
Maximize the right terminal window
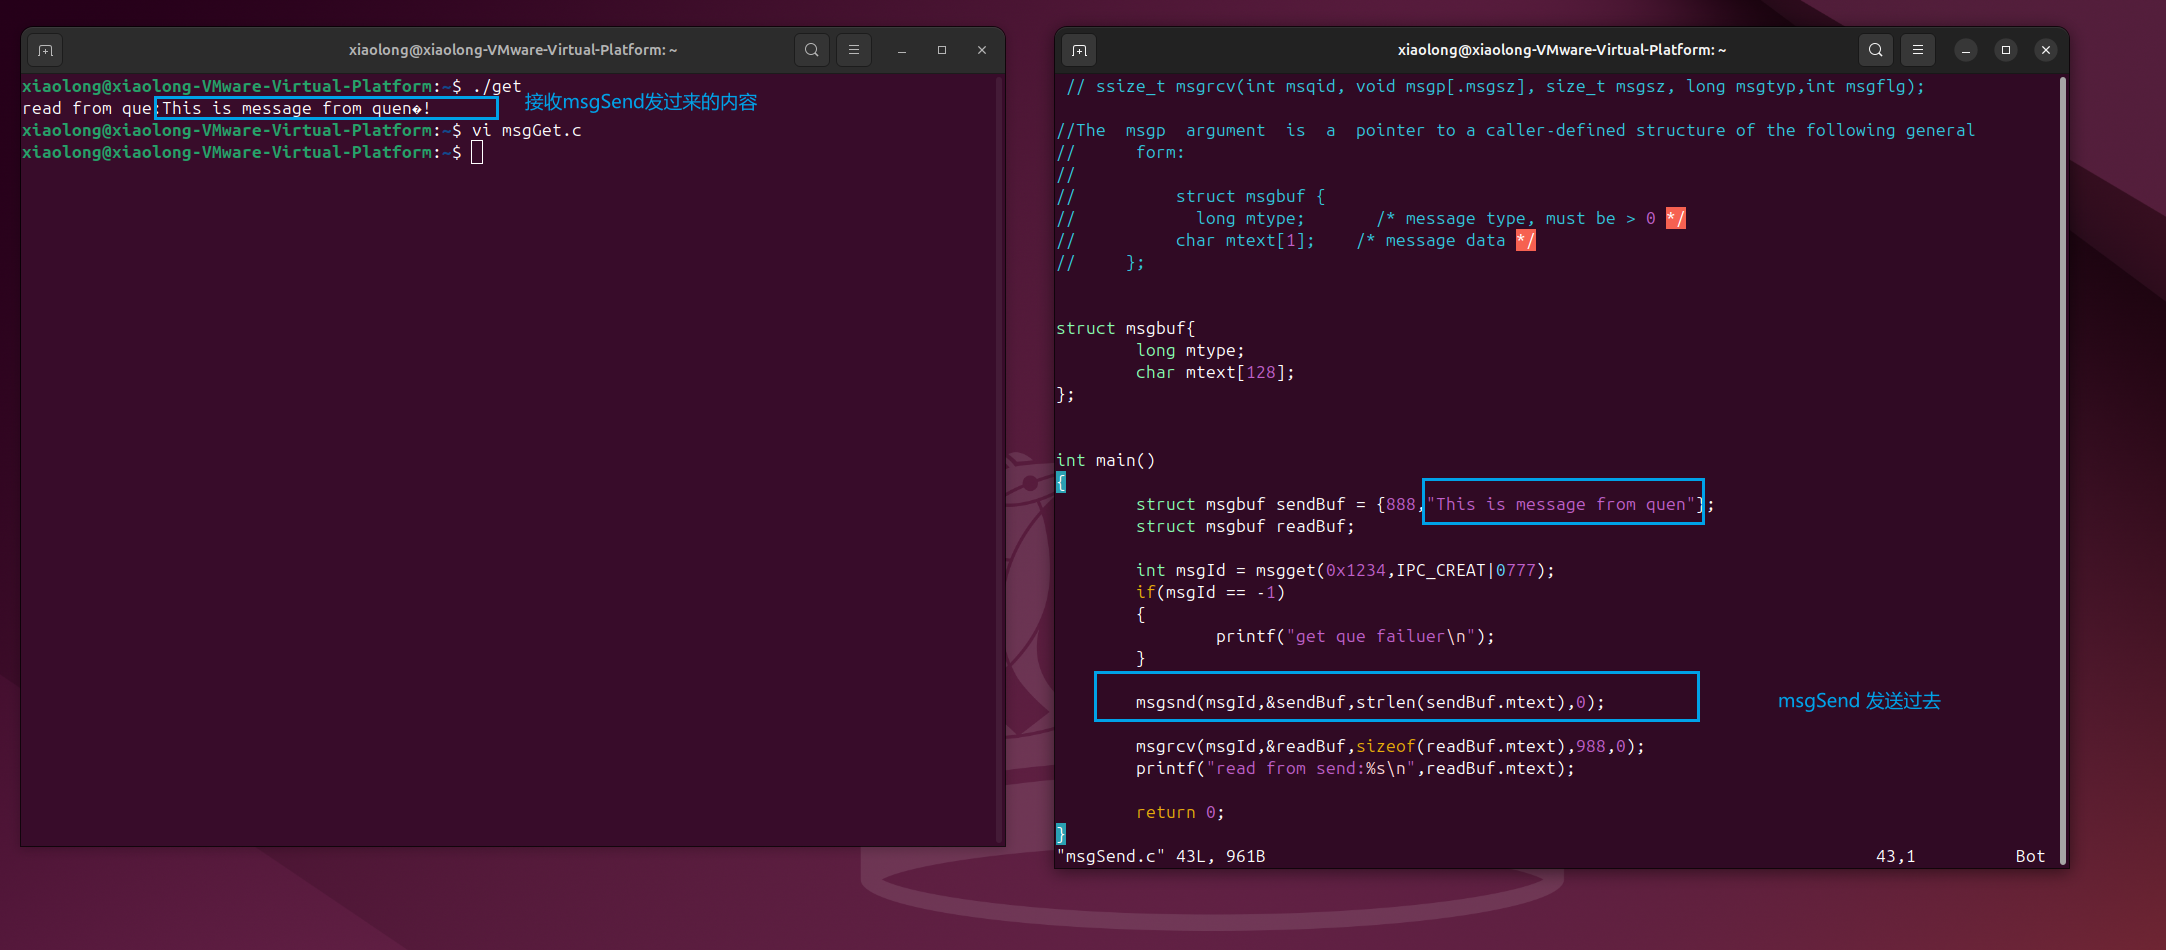[x=2006, y=50]
